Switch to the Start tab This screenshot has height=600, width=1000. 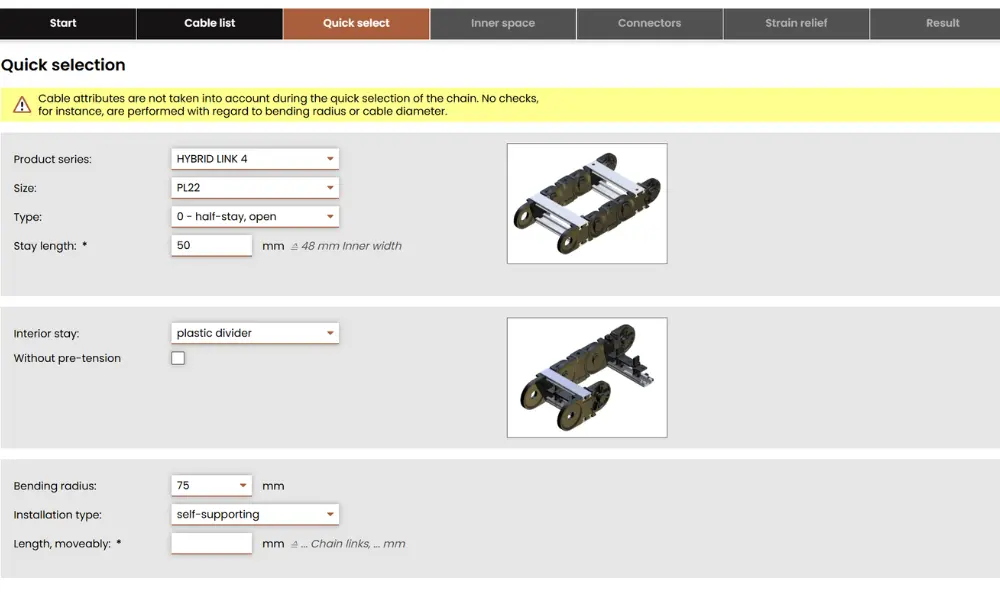click(68, 24)
